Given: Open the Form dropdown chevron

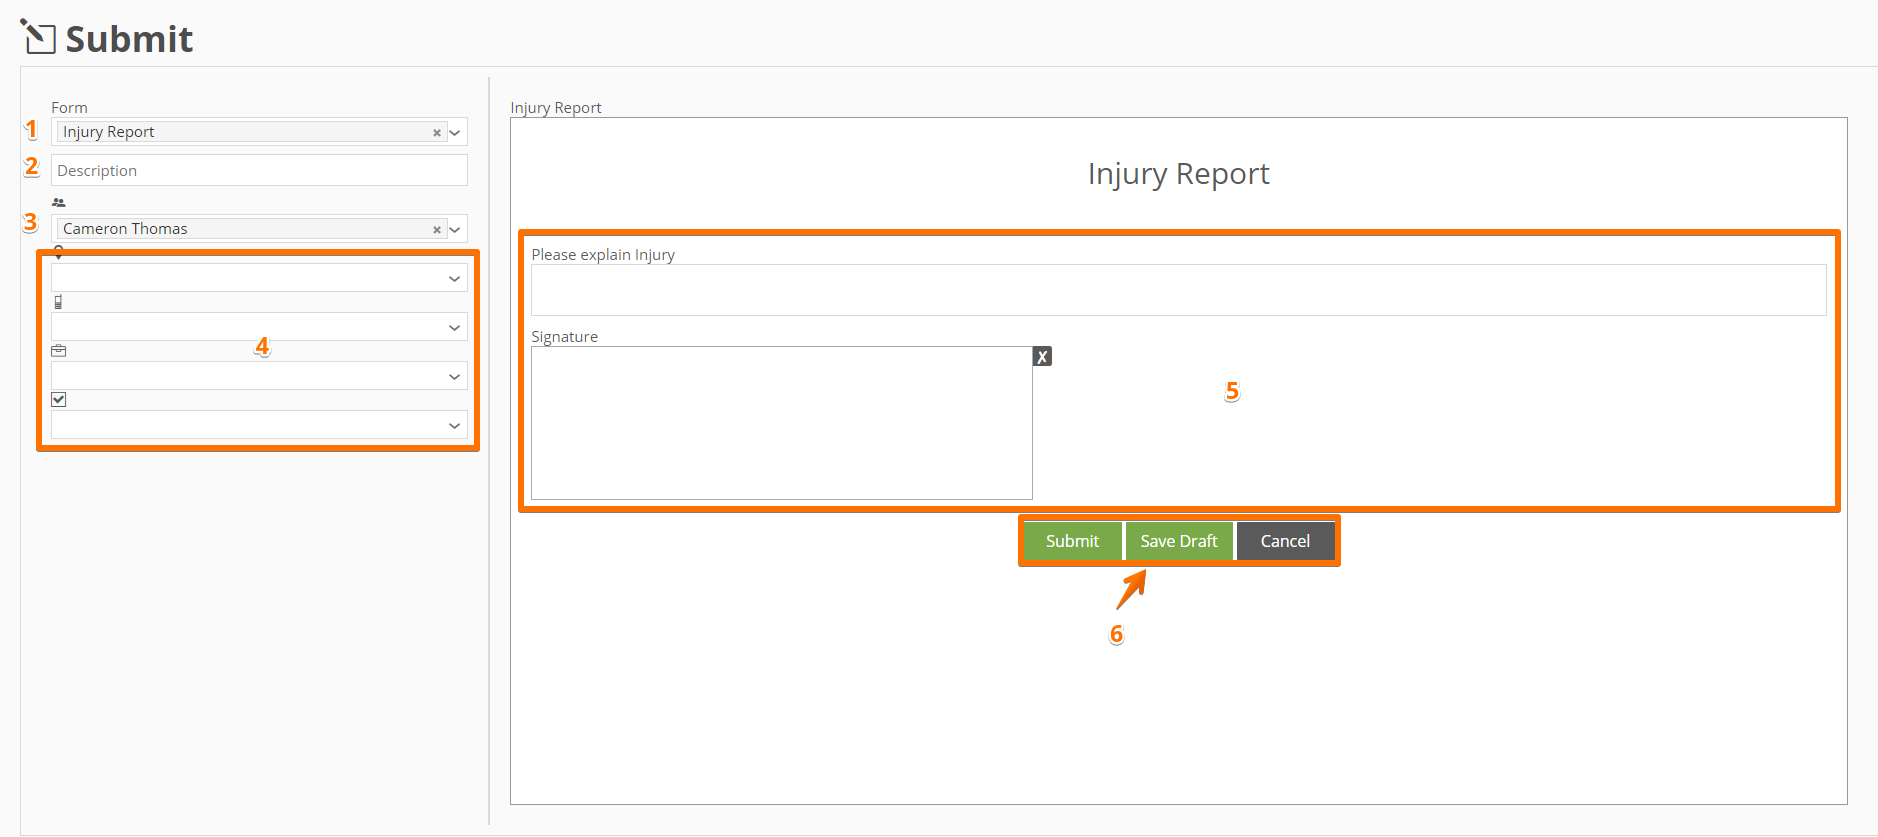Looking at the screenshot, I should (x=455, y=132).
